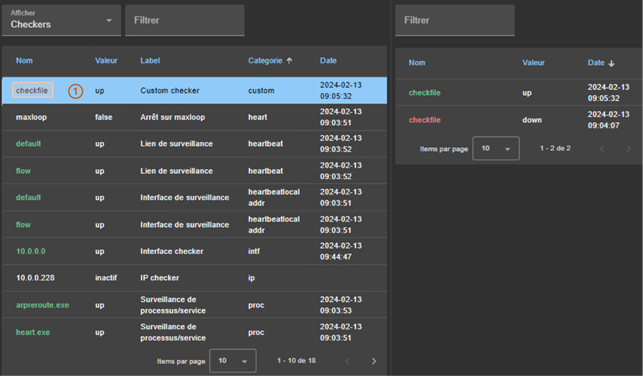
Task: Select the green checkfile up history row
Action: (x=519, y=93)
